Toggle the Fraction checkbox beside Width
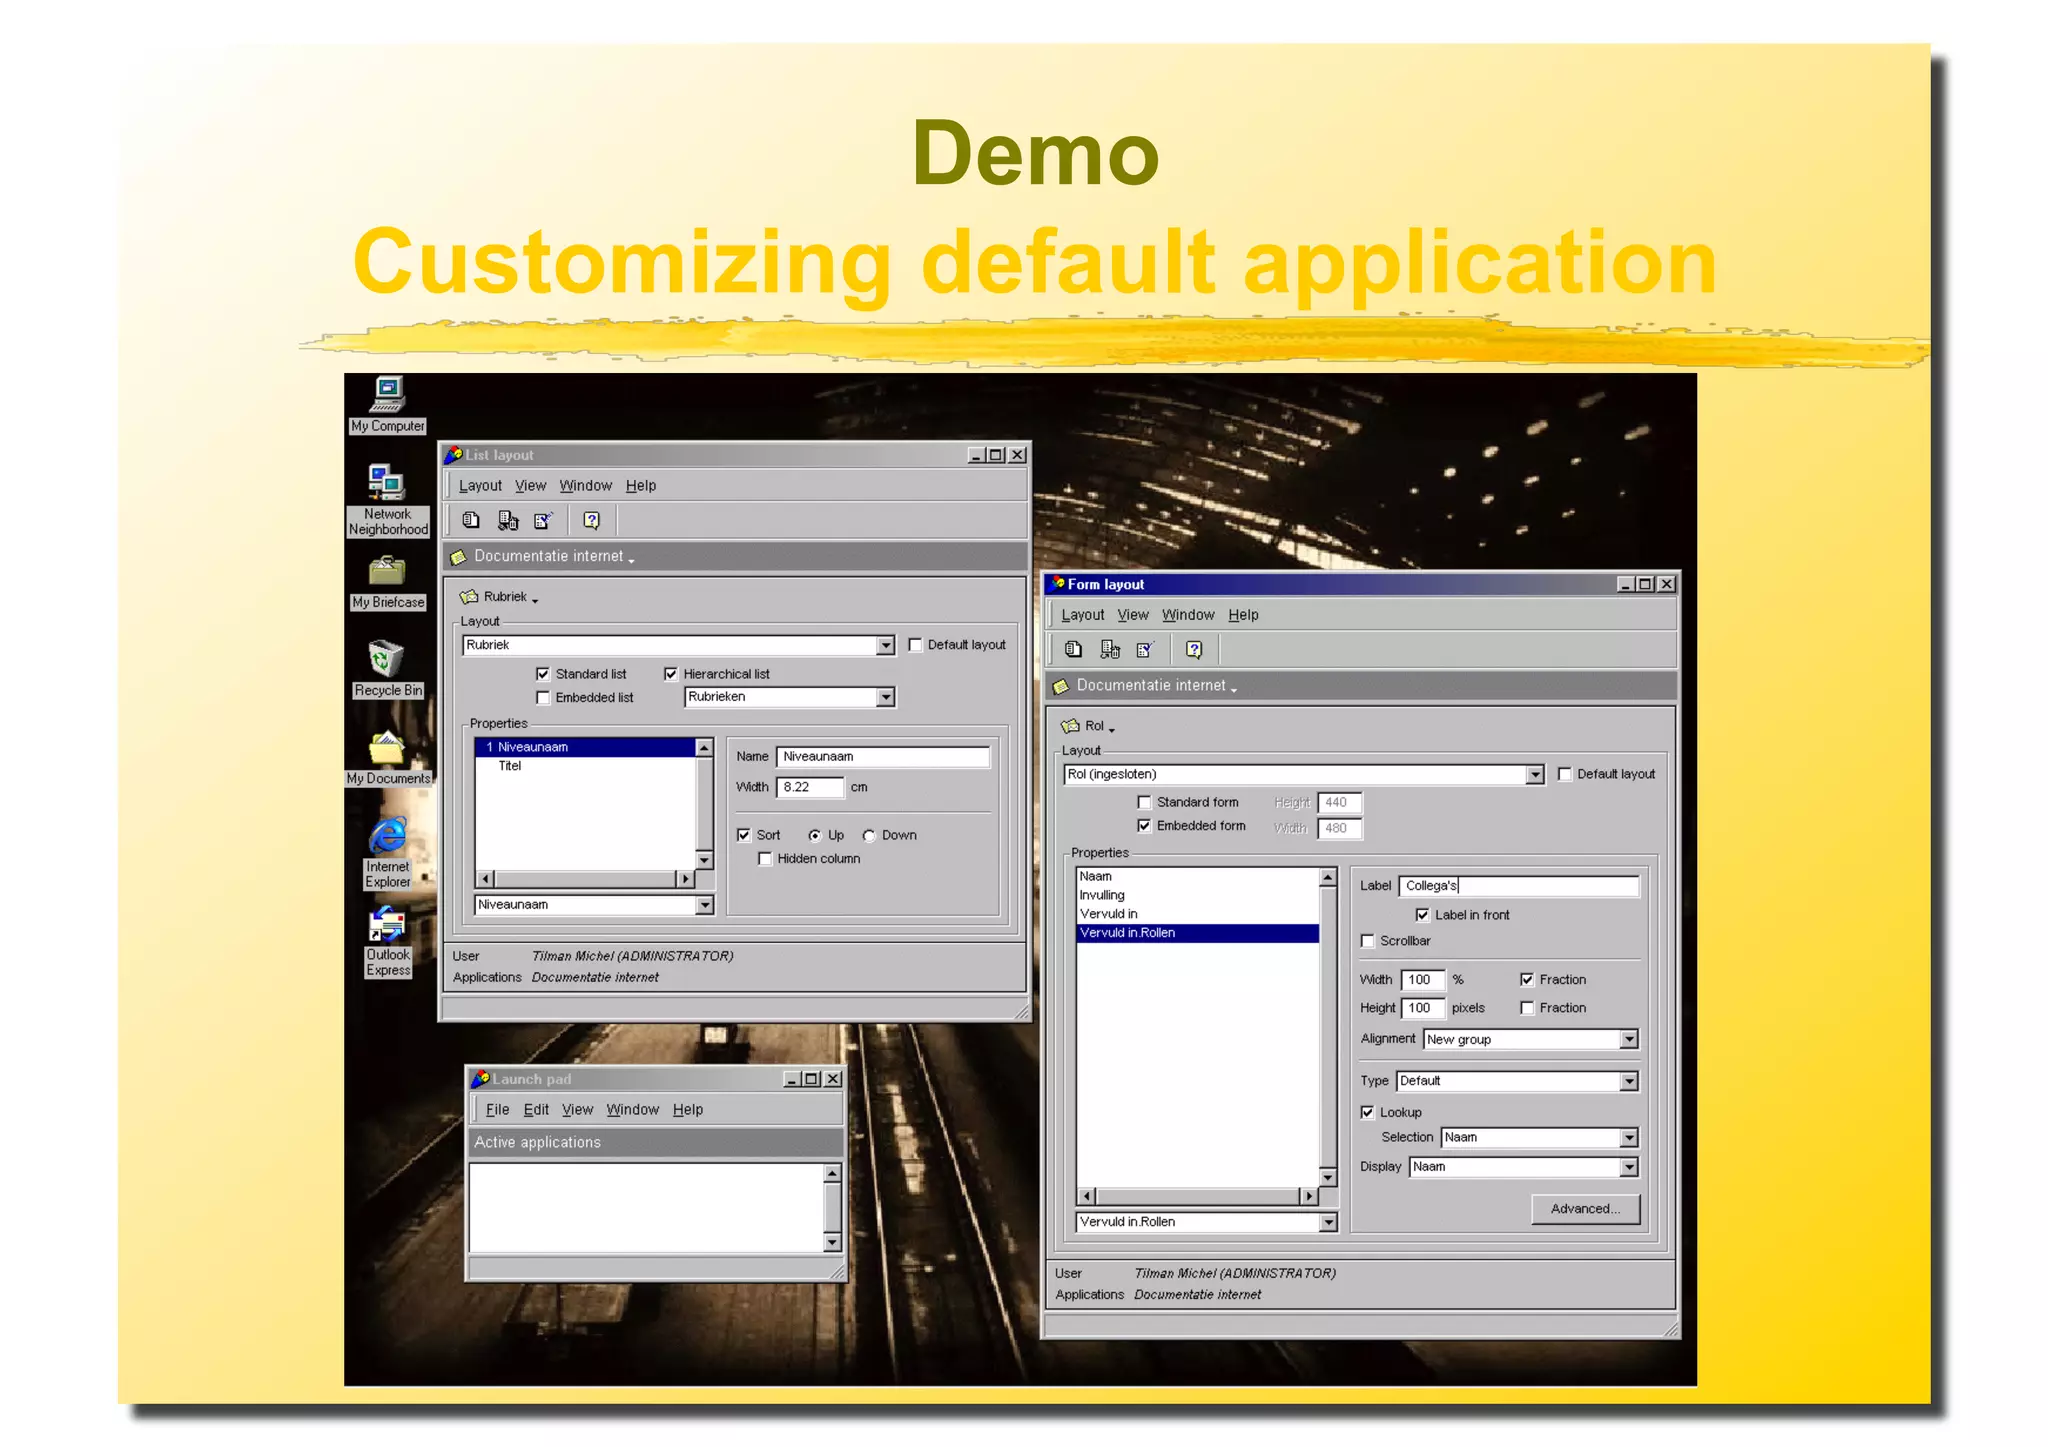Viewport: 2048px width, 1447px height. pyautogui.click(x=1528, y=980)
